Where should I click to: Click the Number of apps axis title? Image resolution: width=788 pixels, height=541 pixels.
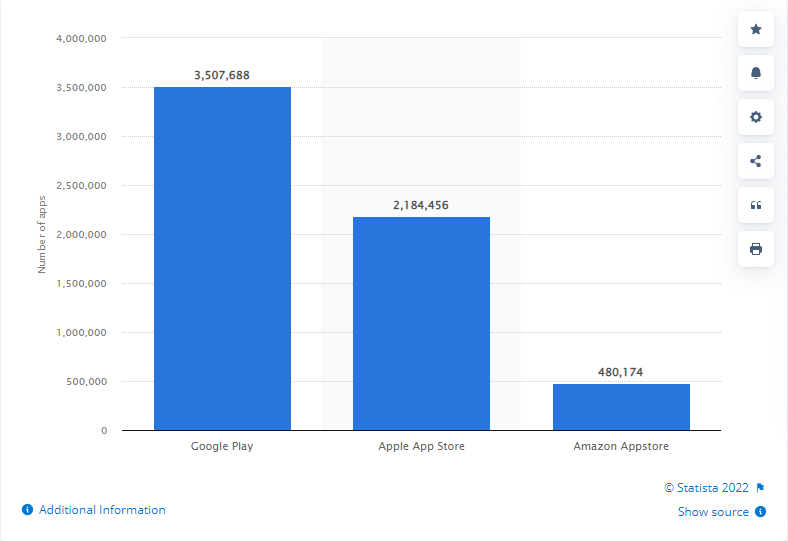click(x=42, y=235)
